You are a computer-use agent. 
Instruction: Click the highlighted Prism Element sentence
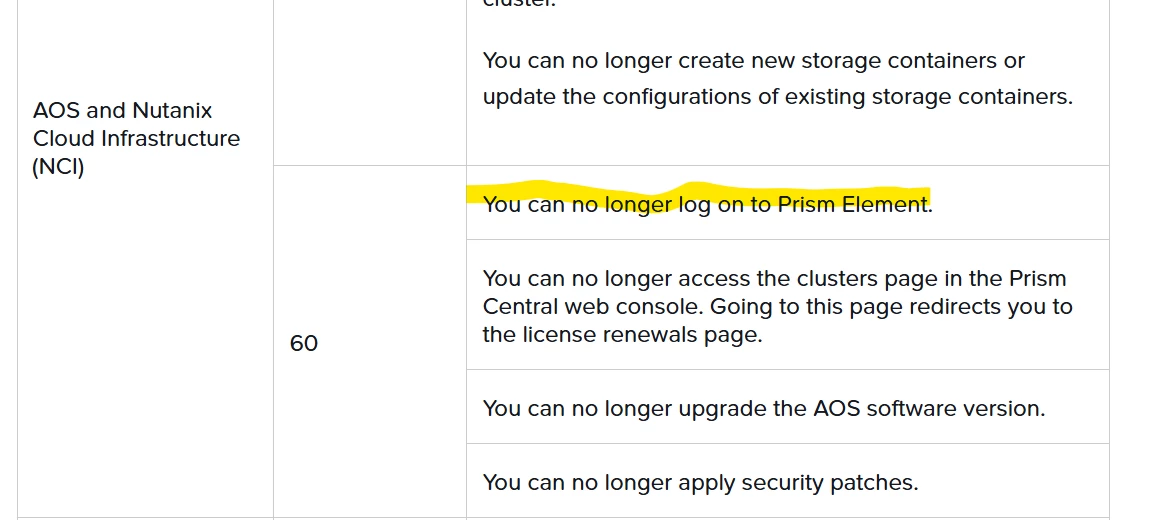point(707,204)
